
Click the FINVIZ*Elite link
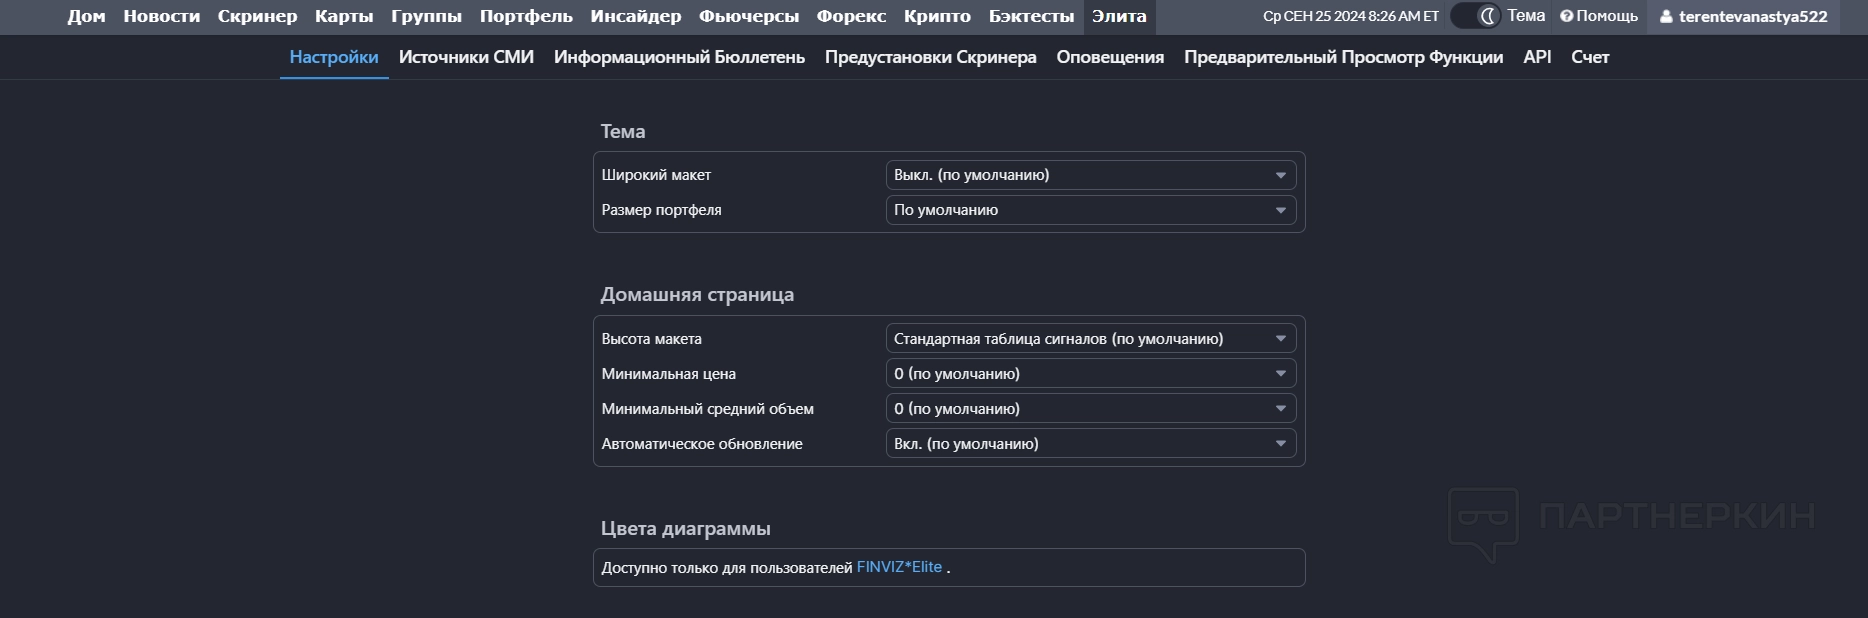click(x=899, y=567)
